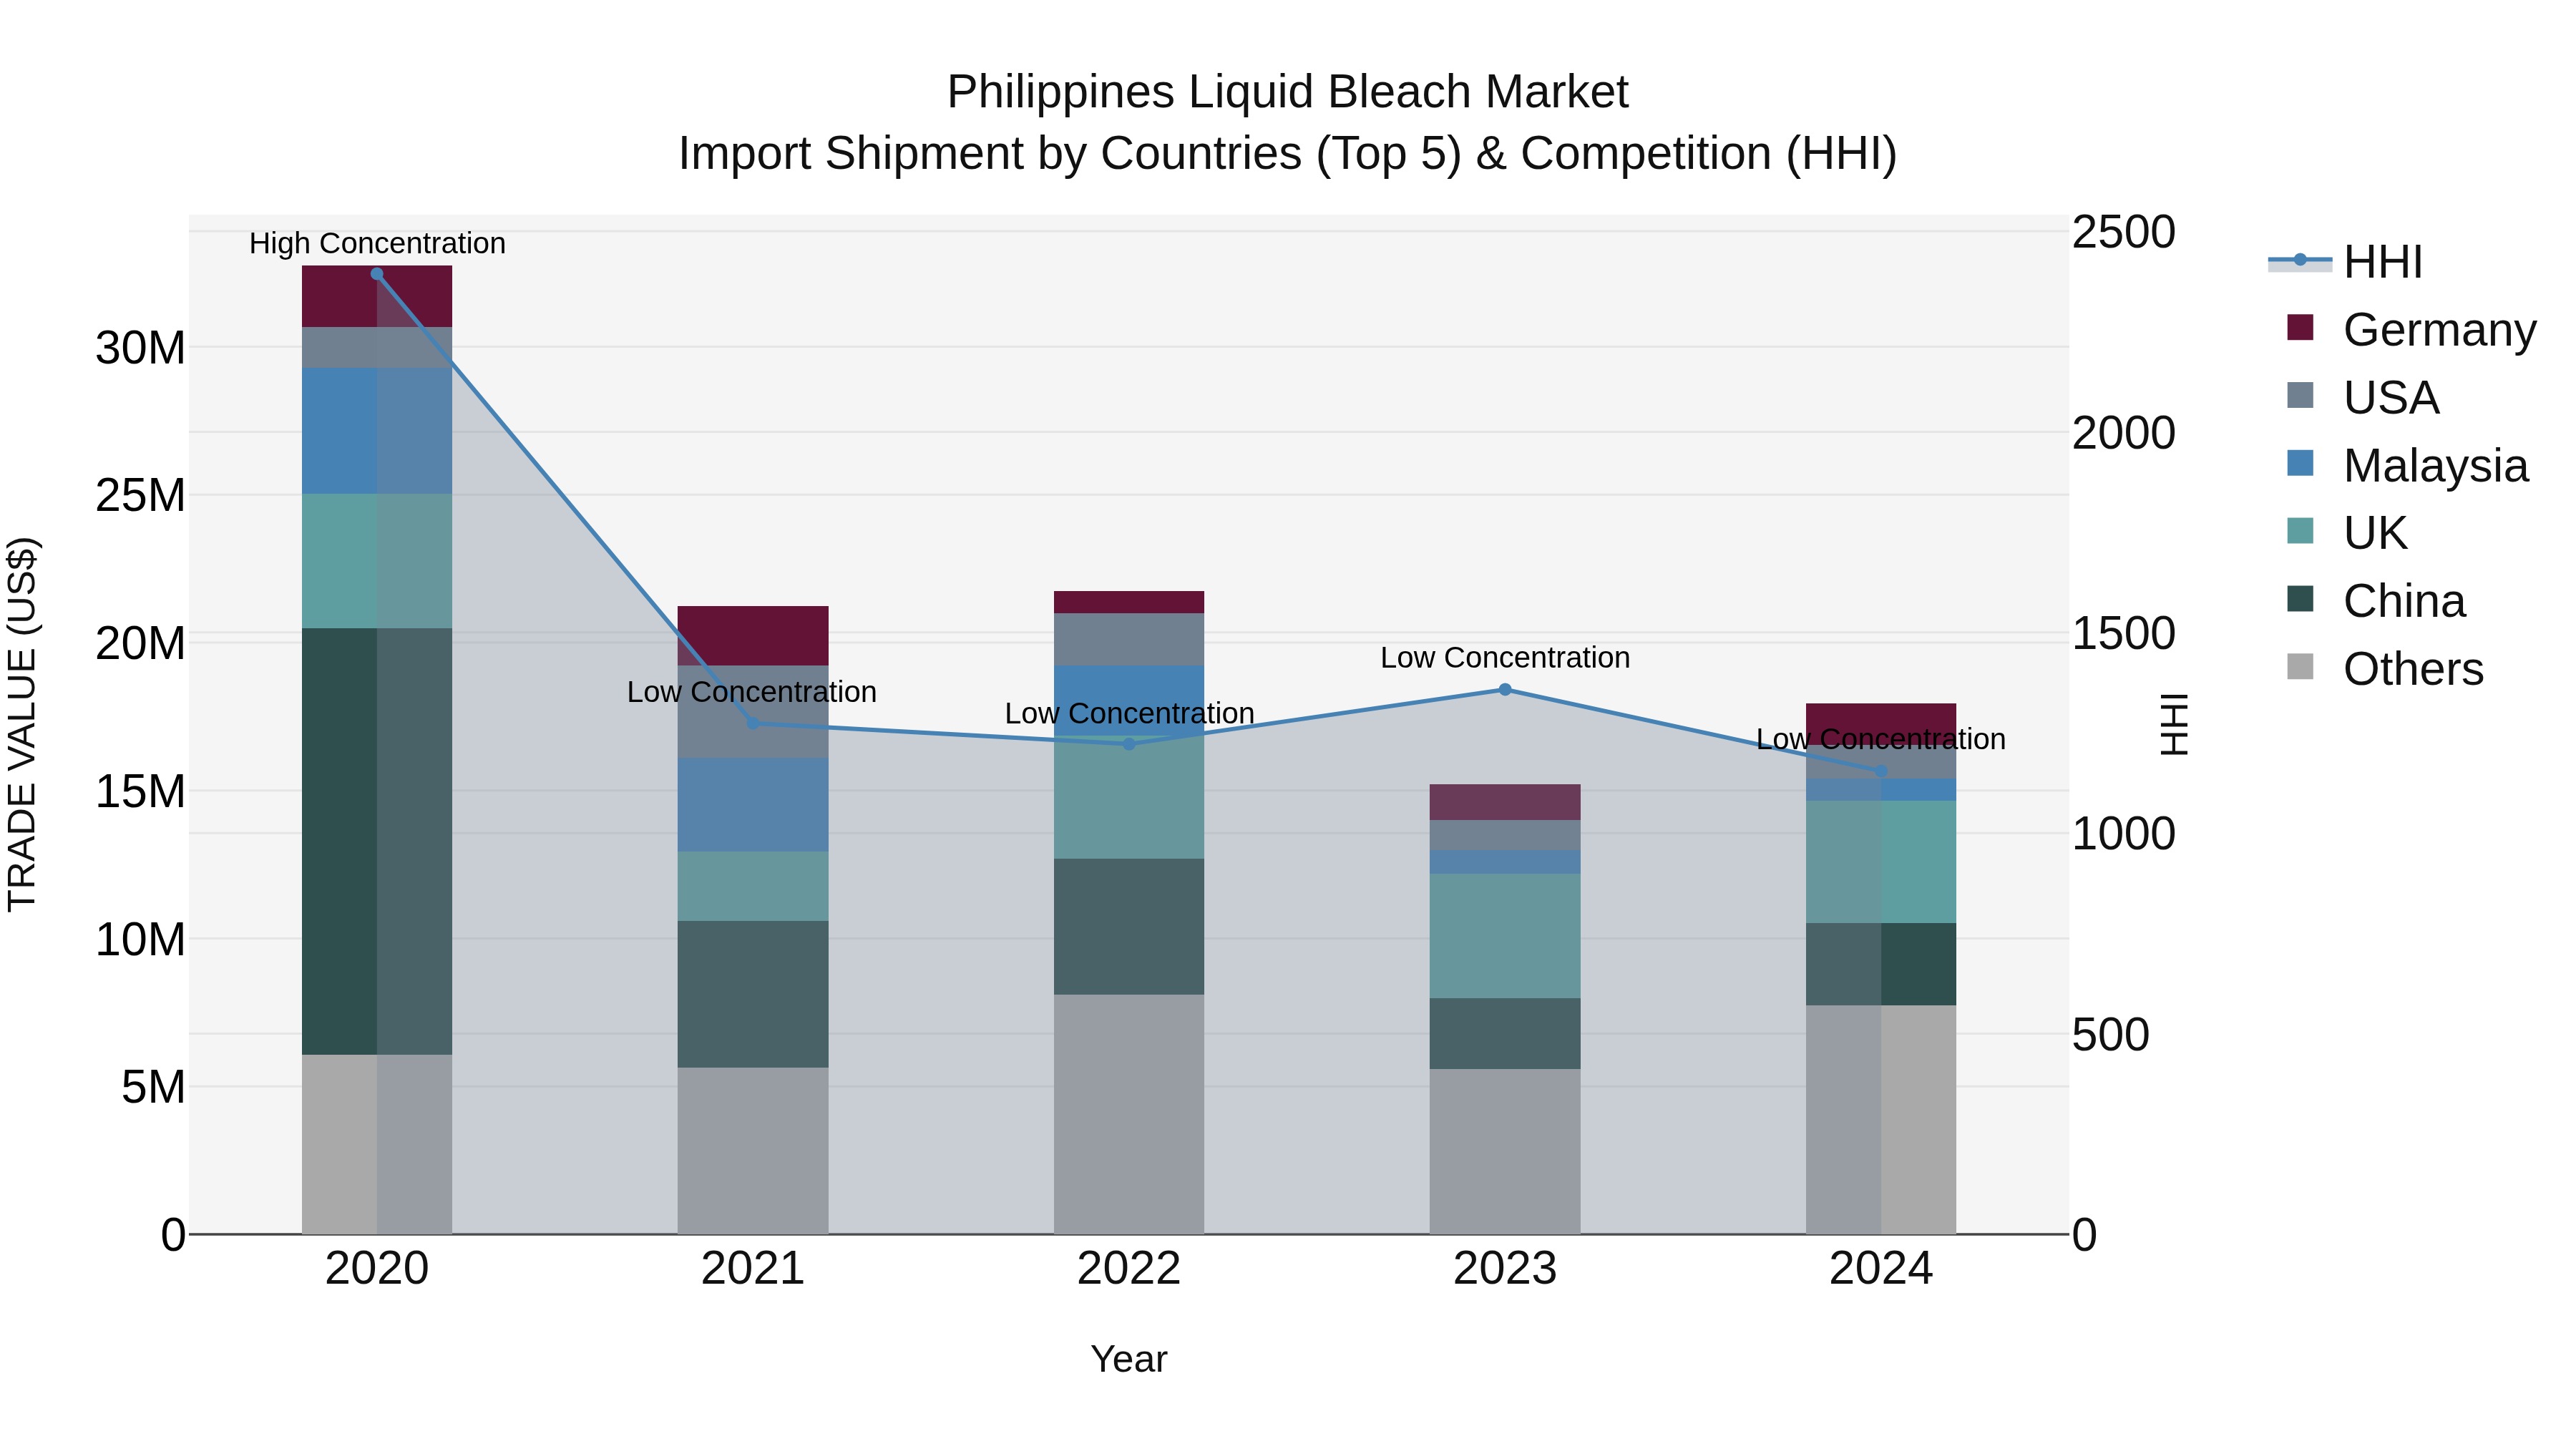Click the Malaysia blue legend swatch

click(x=2300, y=463)
